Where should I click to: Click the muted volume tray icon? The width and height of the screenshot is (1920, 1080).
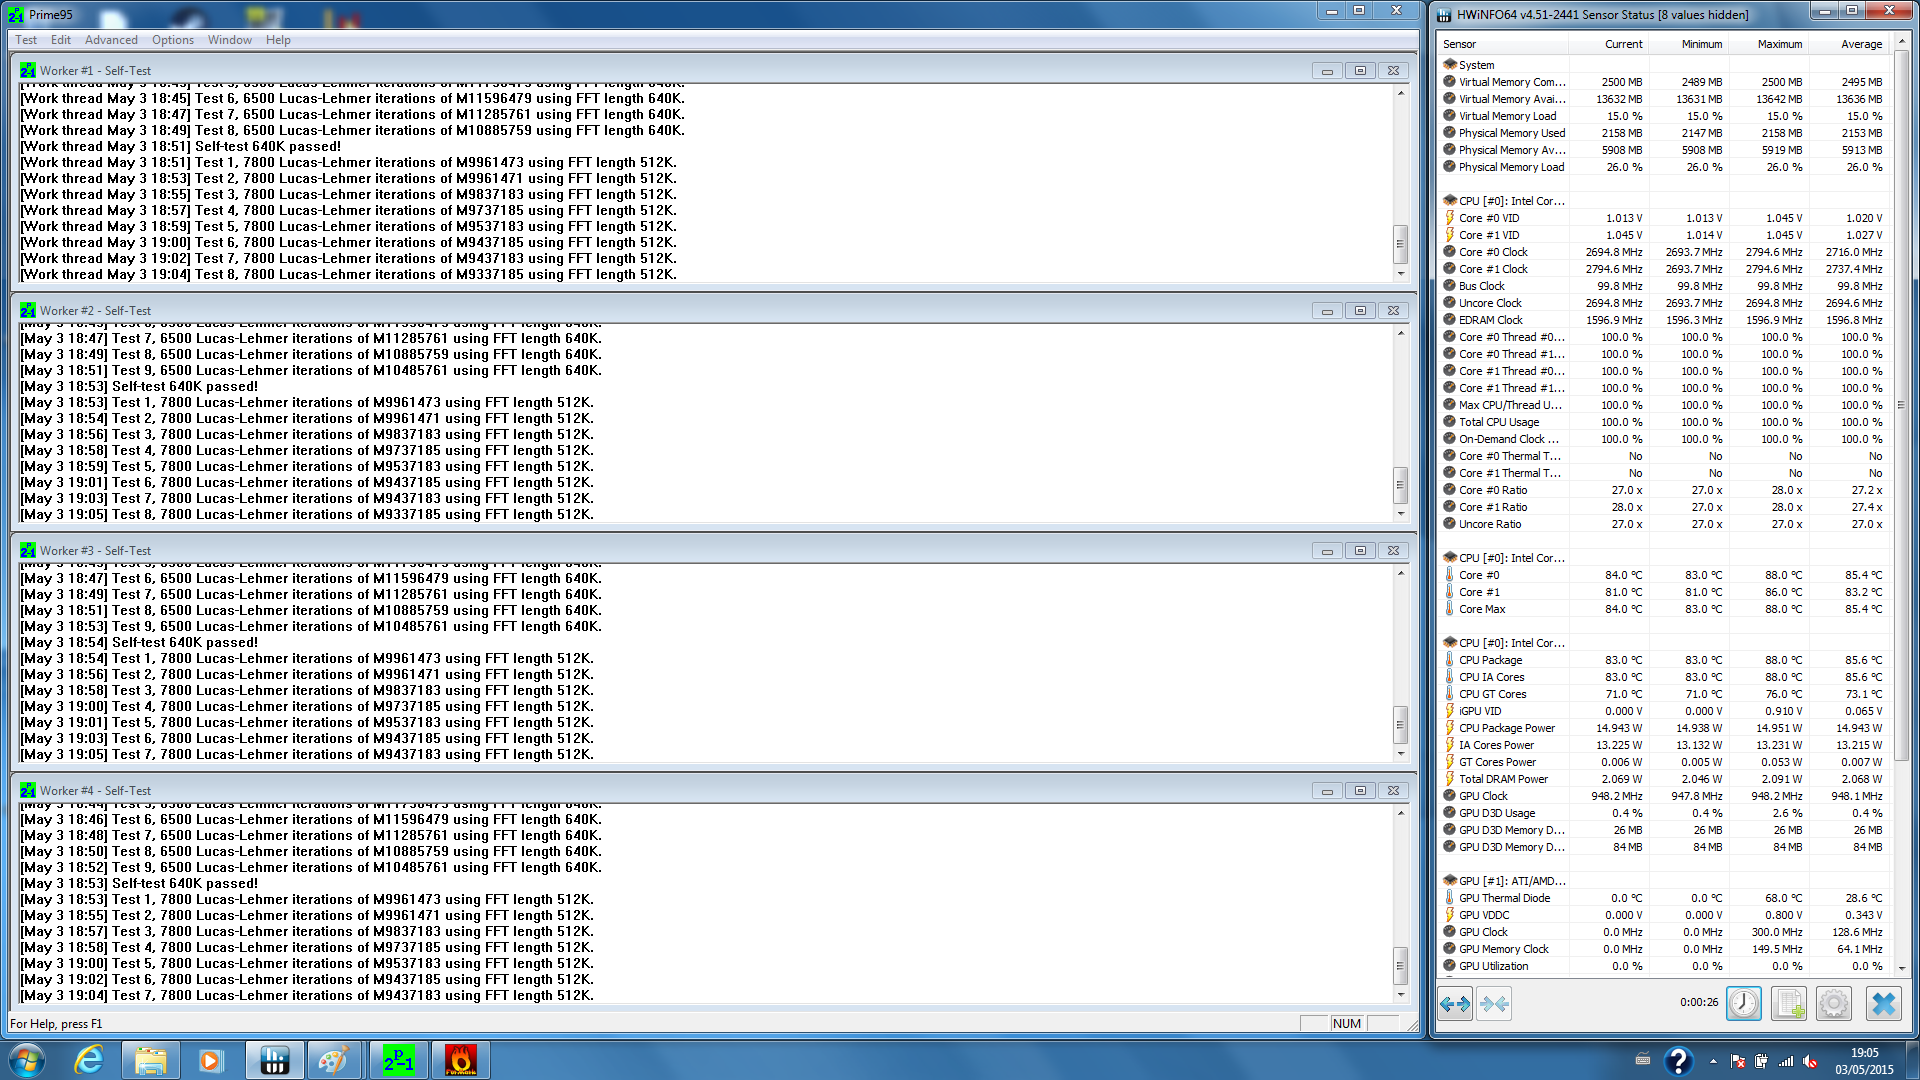coord(1811,1061)
